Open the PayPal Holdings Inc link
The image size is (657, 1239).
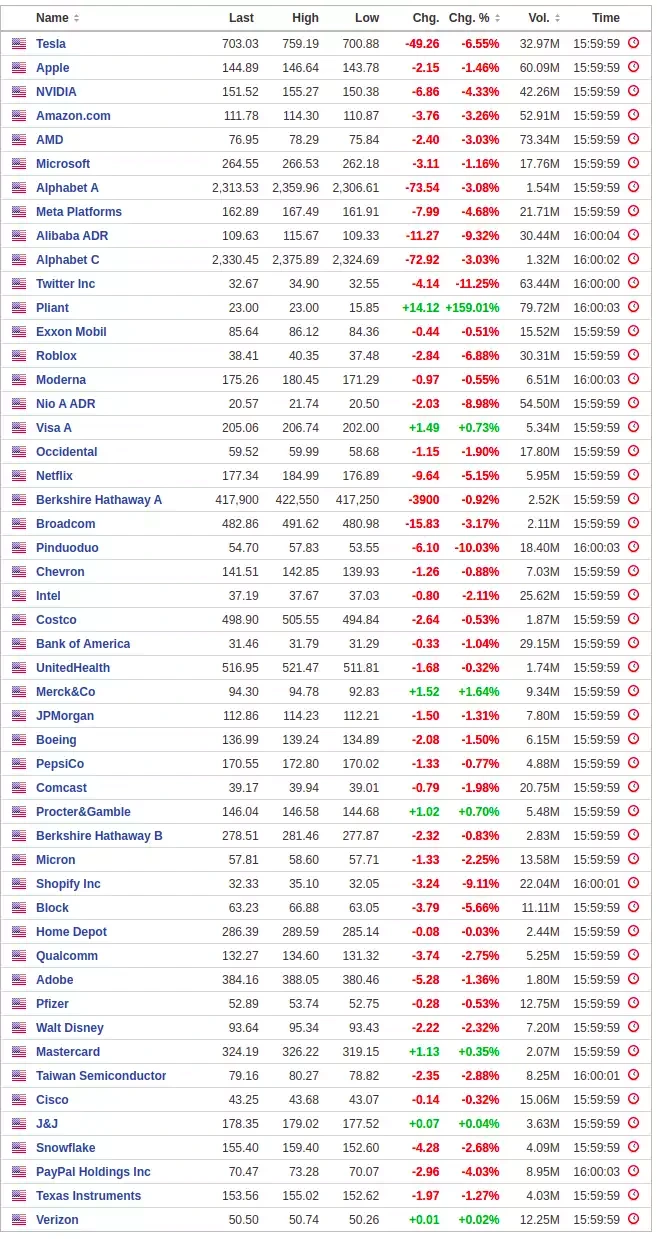click(x=93, y=1172)
